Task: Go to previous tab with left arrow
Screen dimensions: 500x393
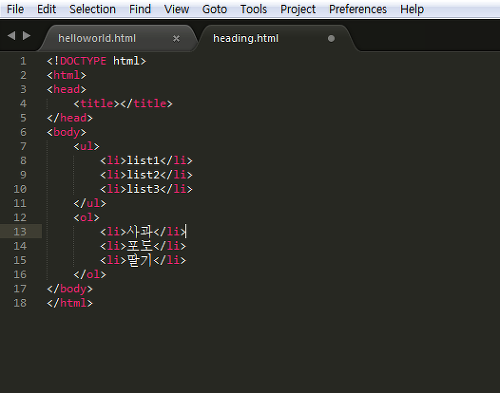Action: [11, 35]
